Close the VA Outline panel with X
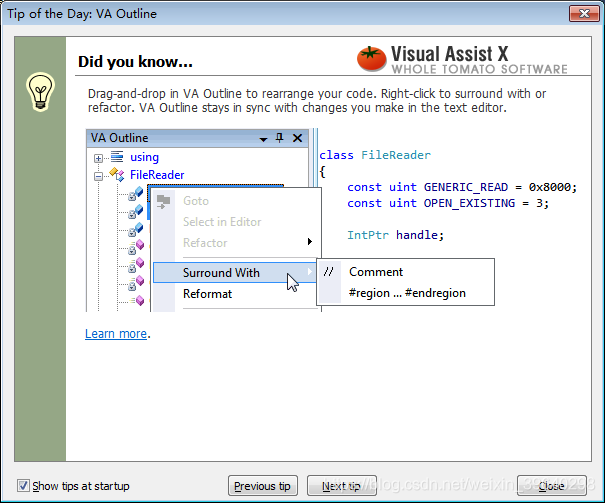This screenshot has width=605, height=503. click(x=297, y=138)
